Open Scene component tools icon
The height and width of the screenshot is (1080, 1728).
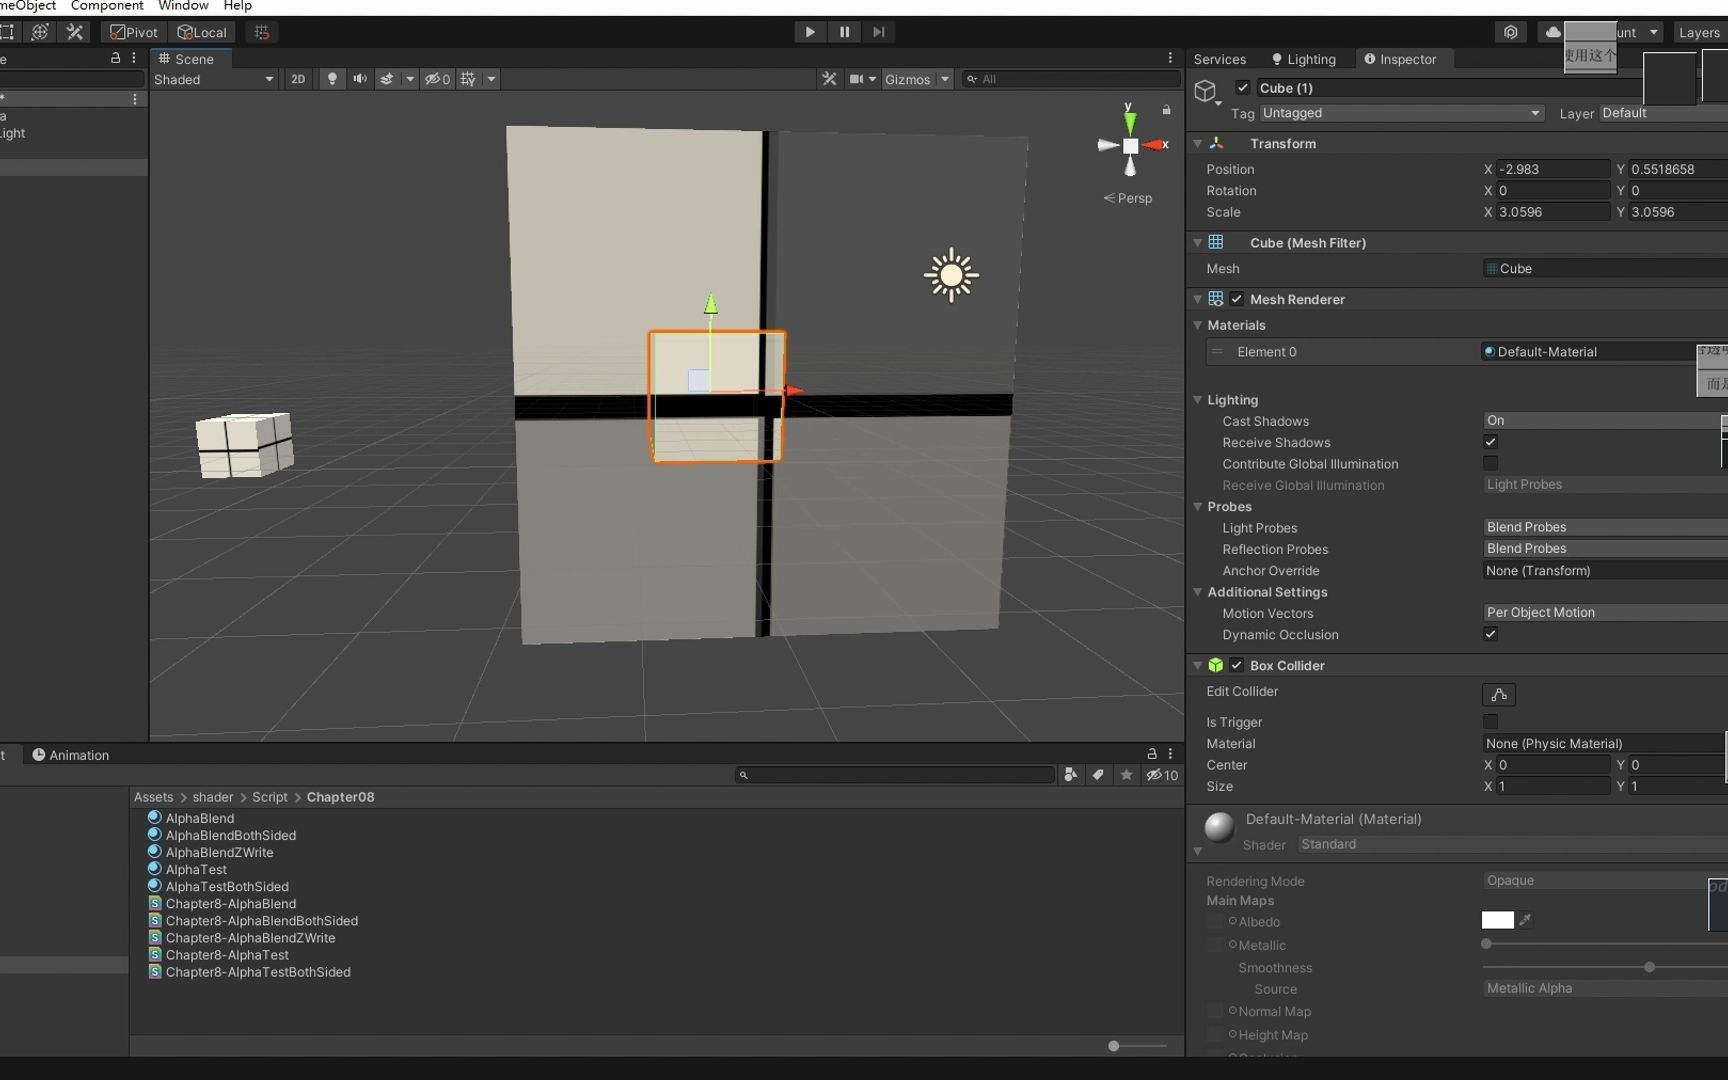[829, 79]
